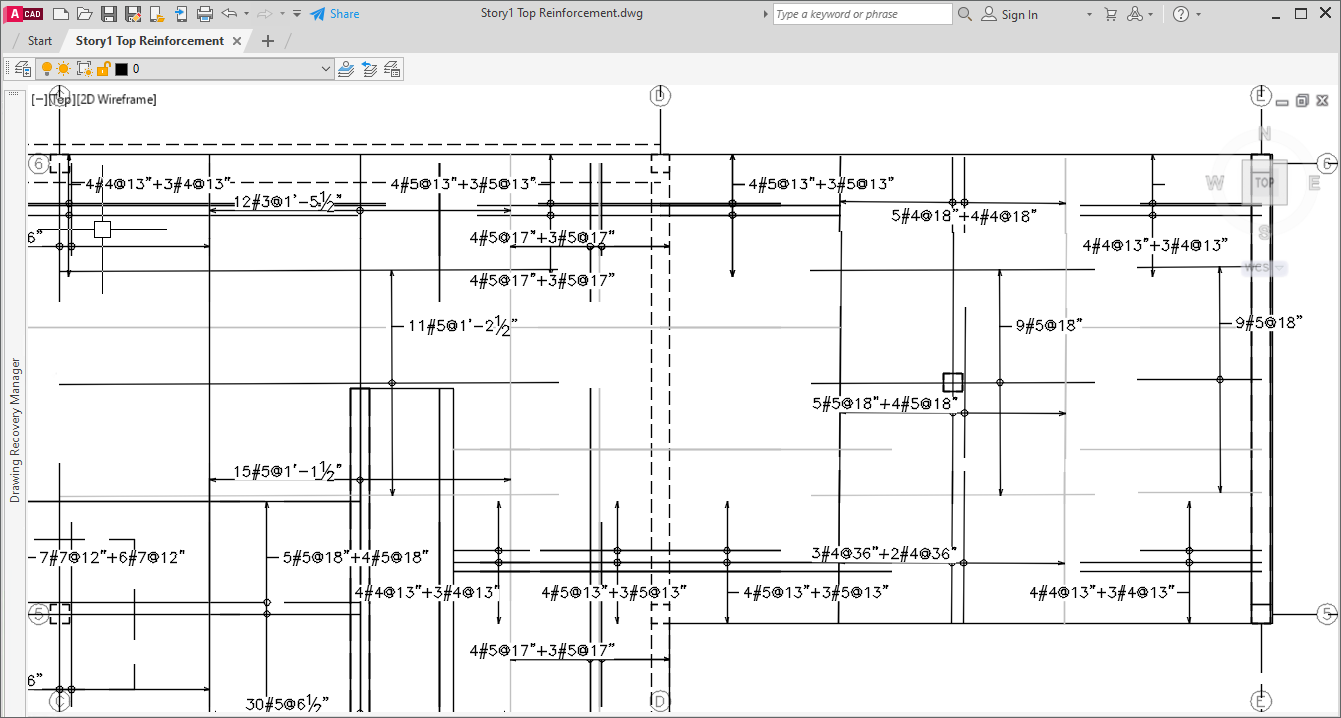The width and height of the screenshot is (1341, 718).
Task: Open Customize Quick Access Toolbar dropdown
Action: 297,14
